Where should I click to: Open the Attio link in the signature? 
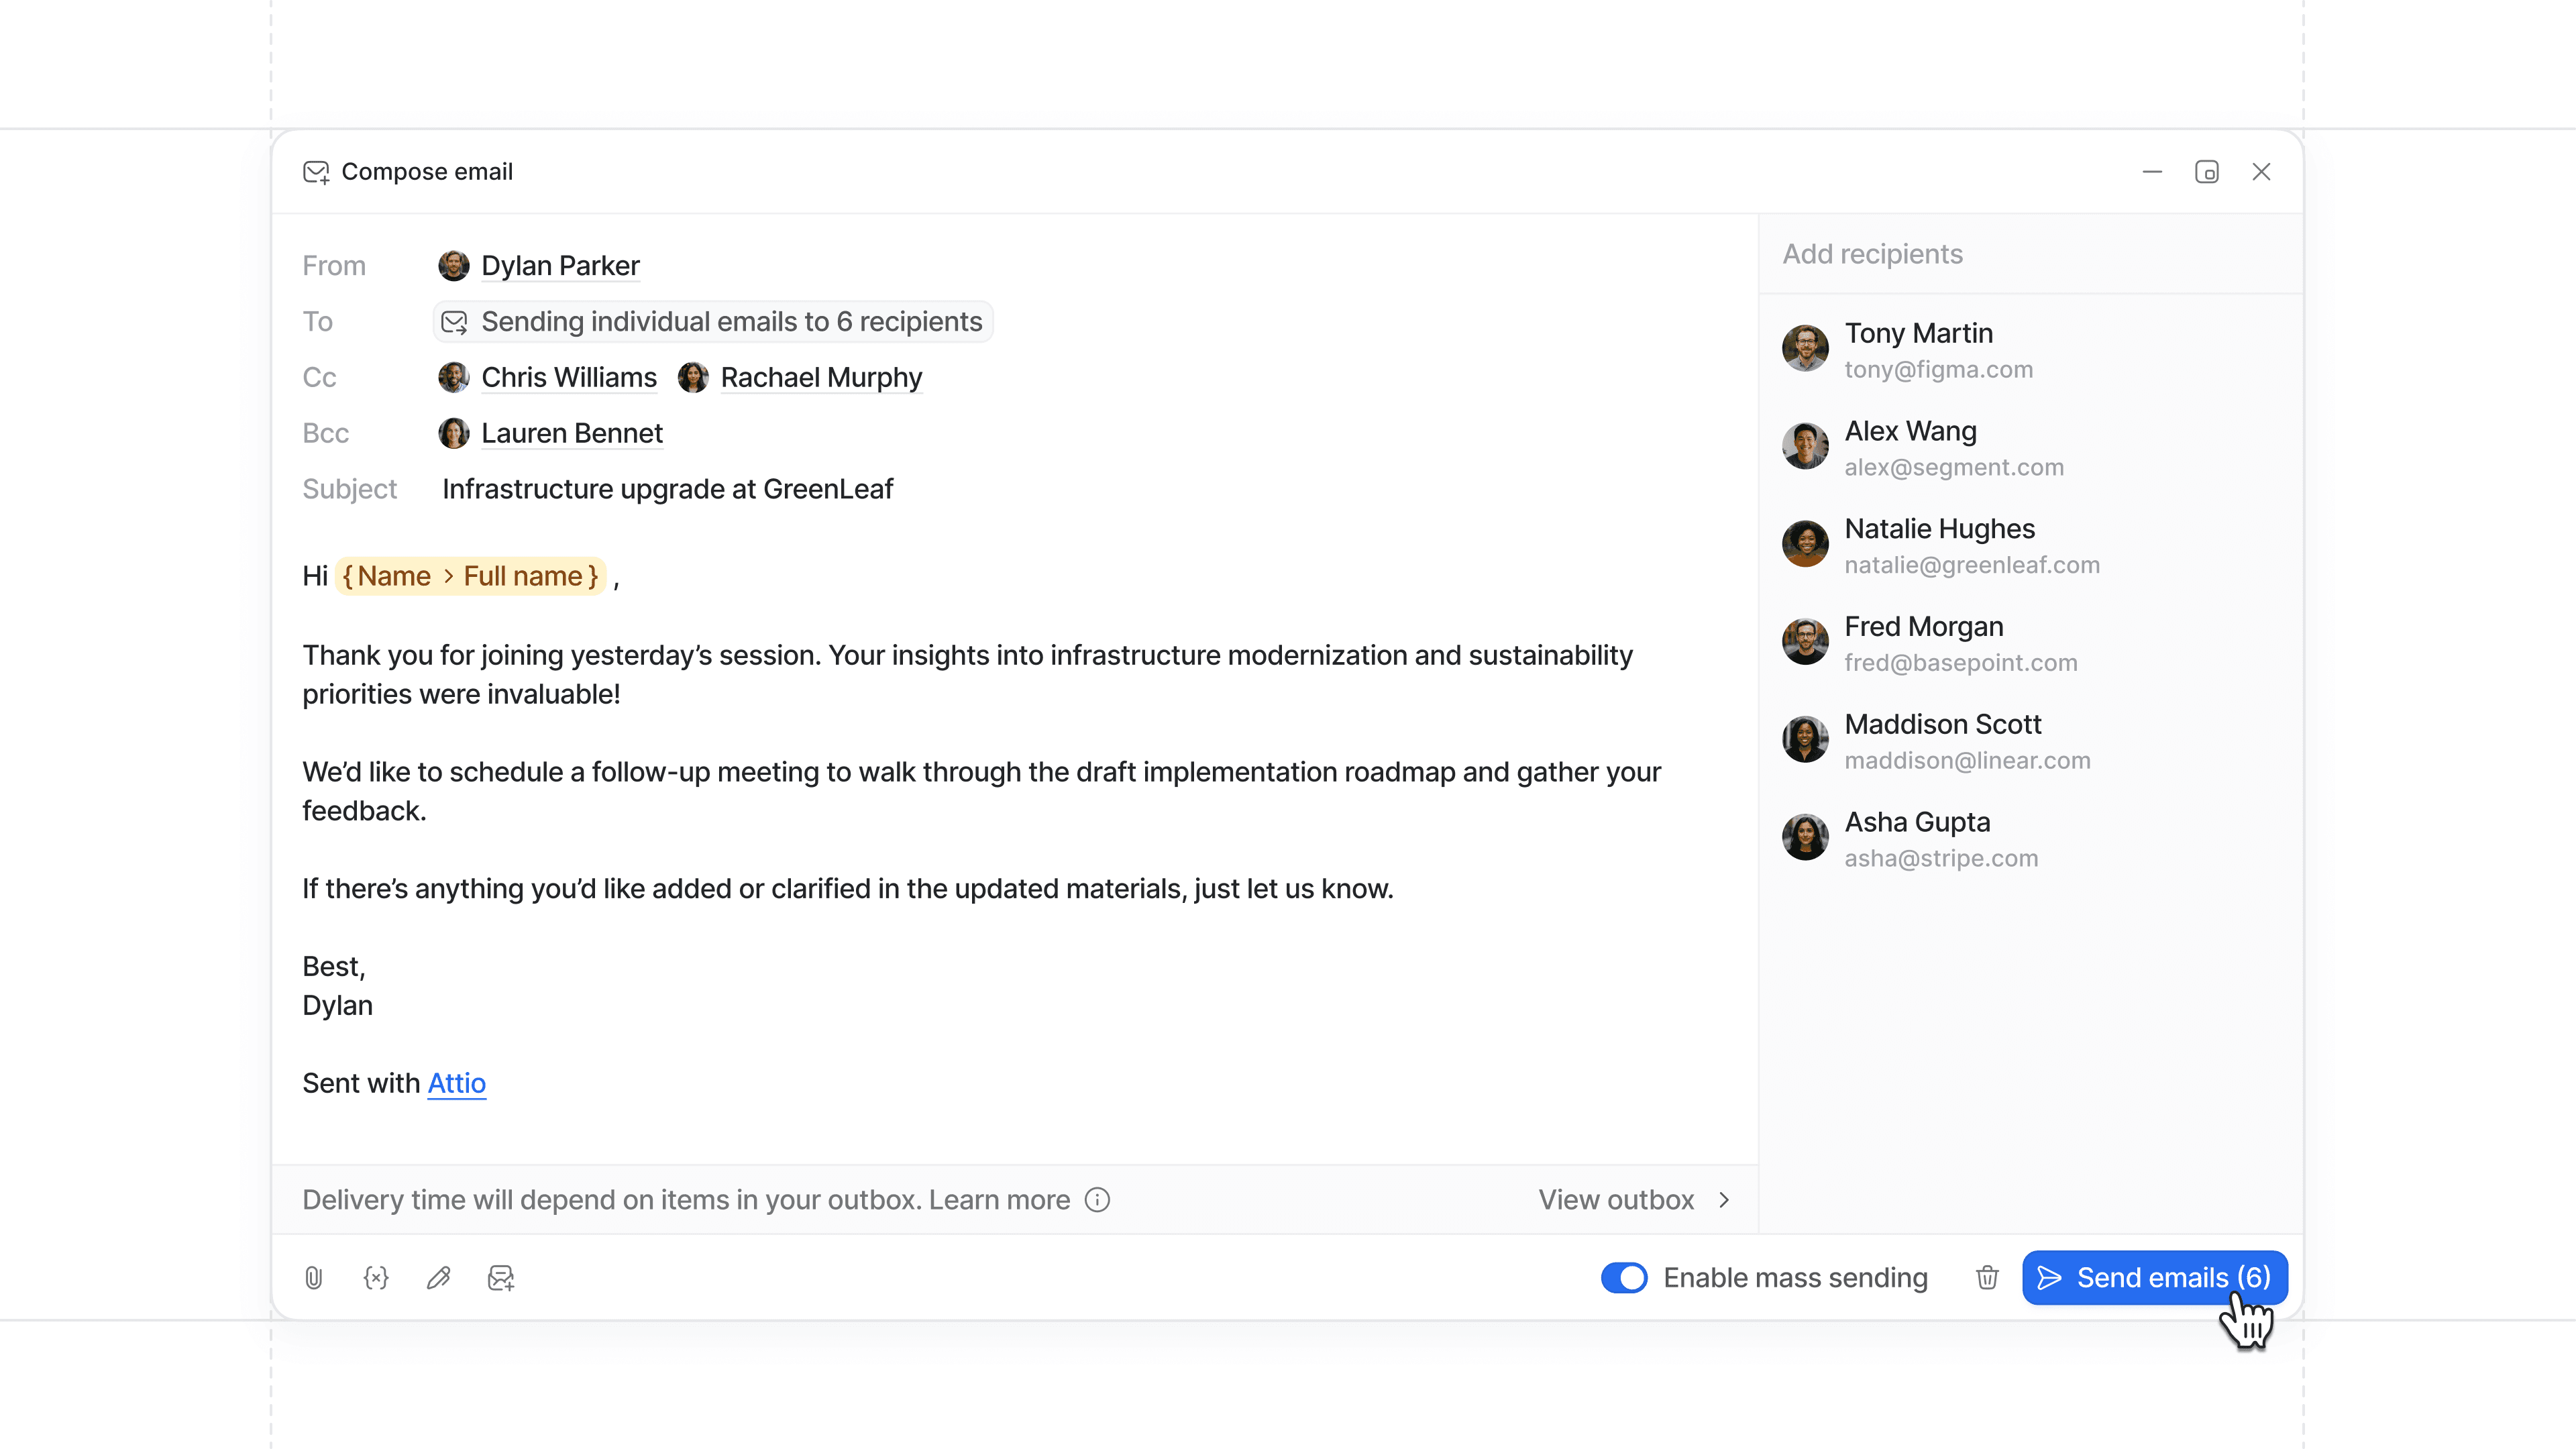click(x=457, y=1083)
